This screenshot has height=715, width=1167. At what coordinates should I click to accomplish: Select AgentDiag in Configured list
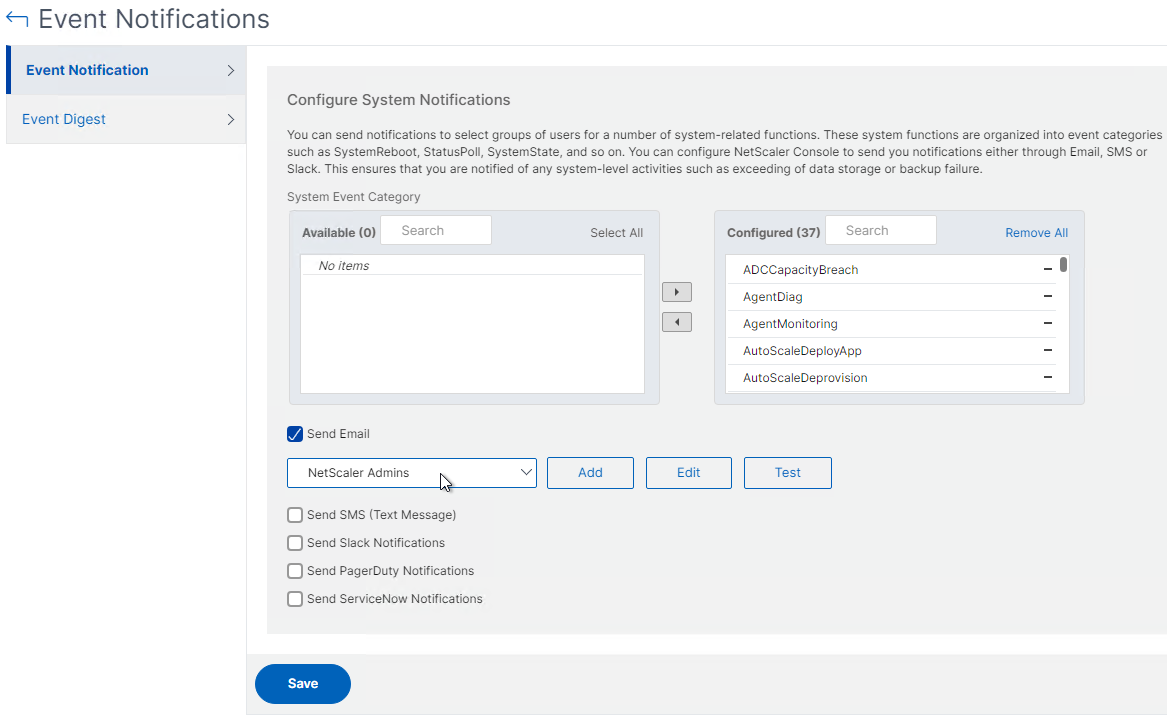tap(892, 296)
